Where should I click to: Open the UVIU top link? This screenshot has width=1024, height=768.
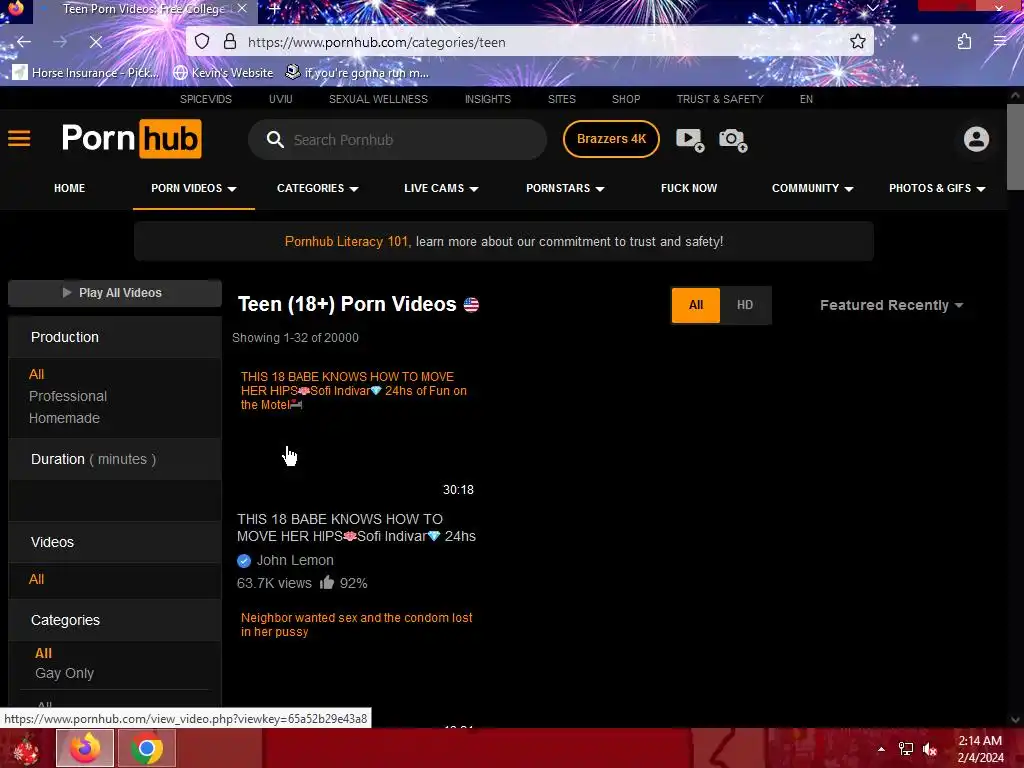[281, 99]
